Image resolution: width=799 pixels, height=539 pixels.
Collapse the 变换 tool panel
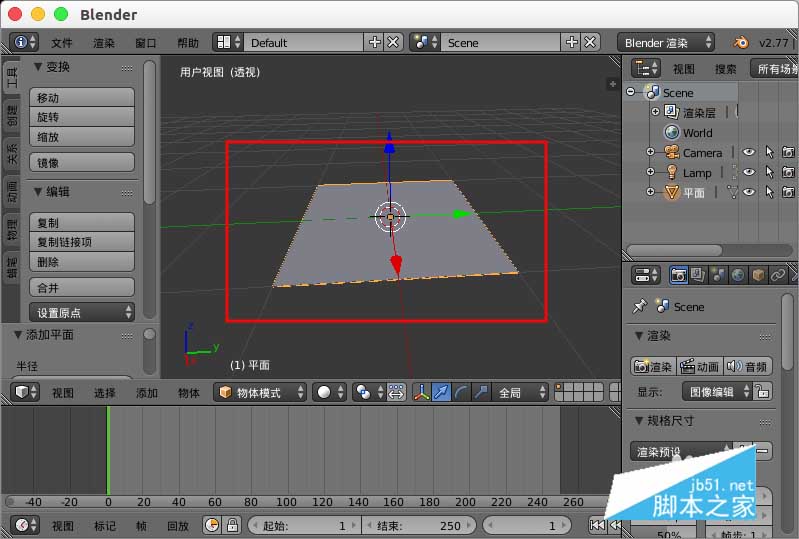[38, 67]
